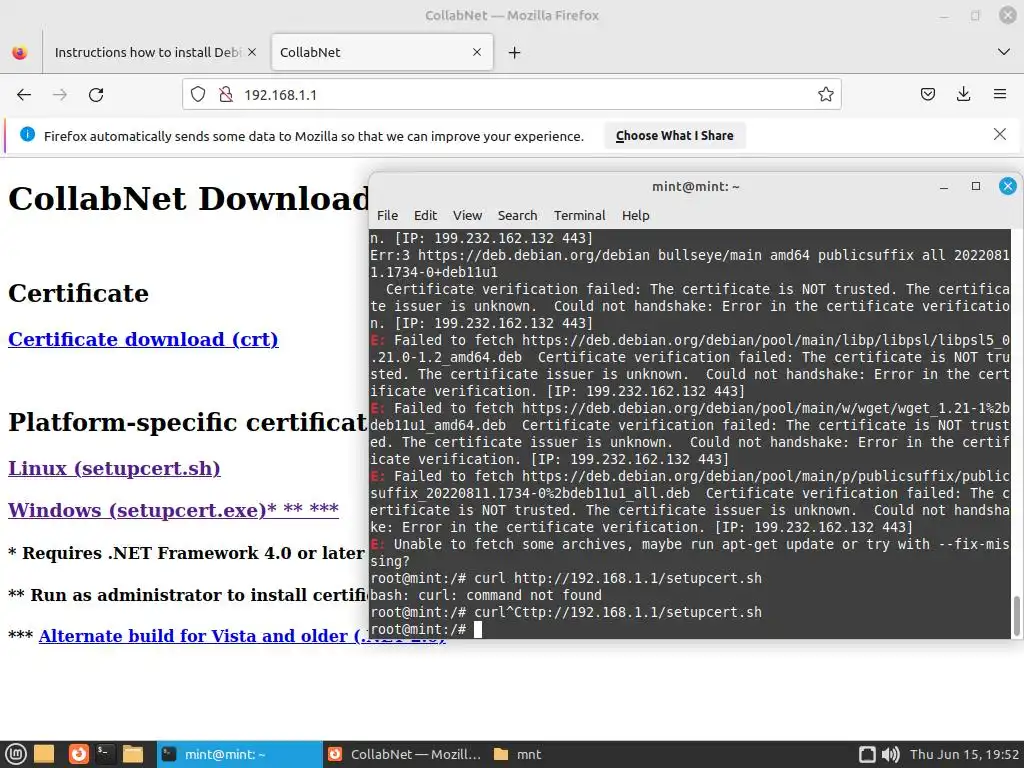Open Firefox hamburger application menu
The image size is (1024, 768).
point(999,95)
